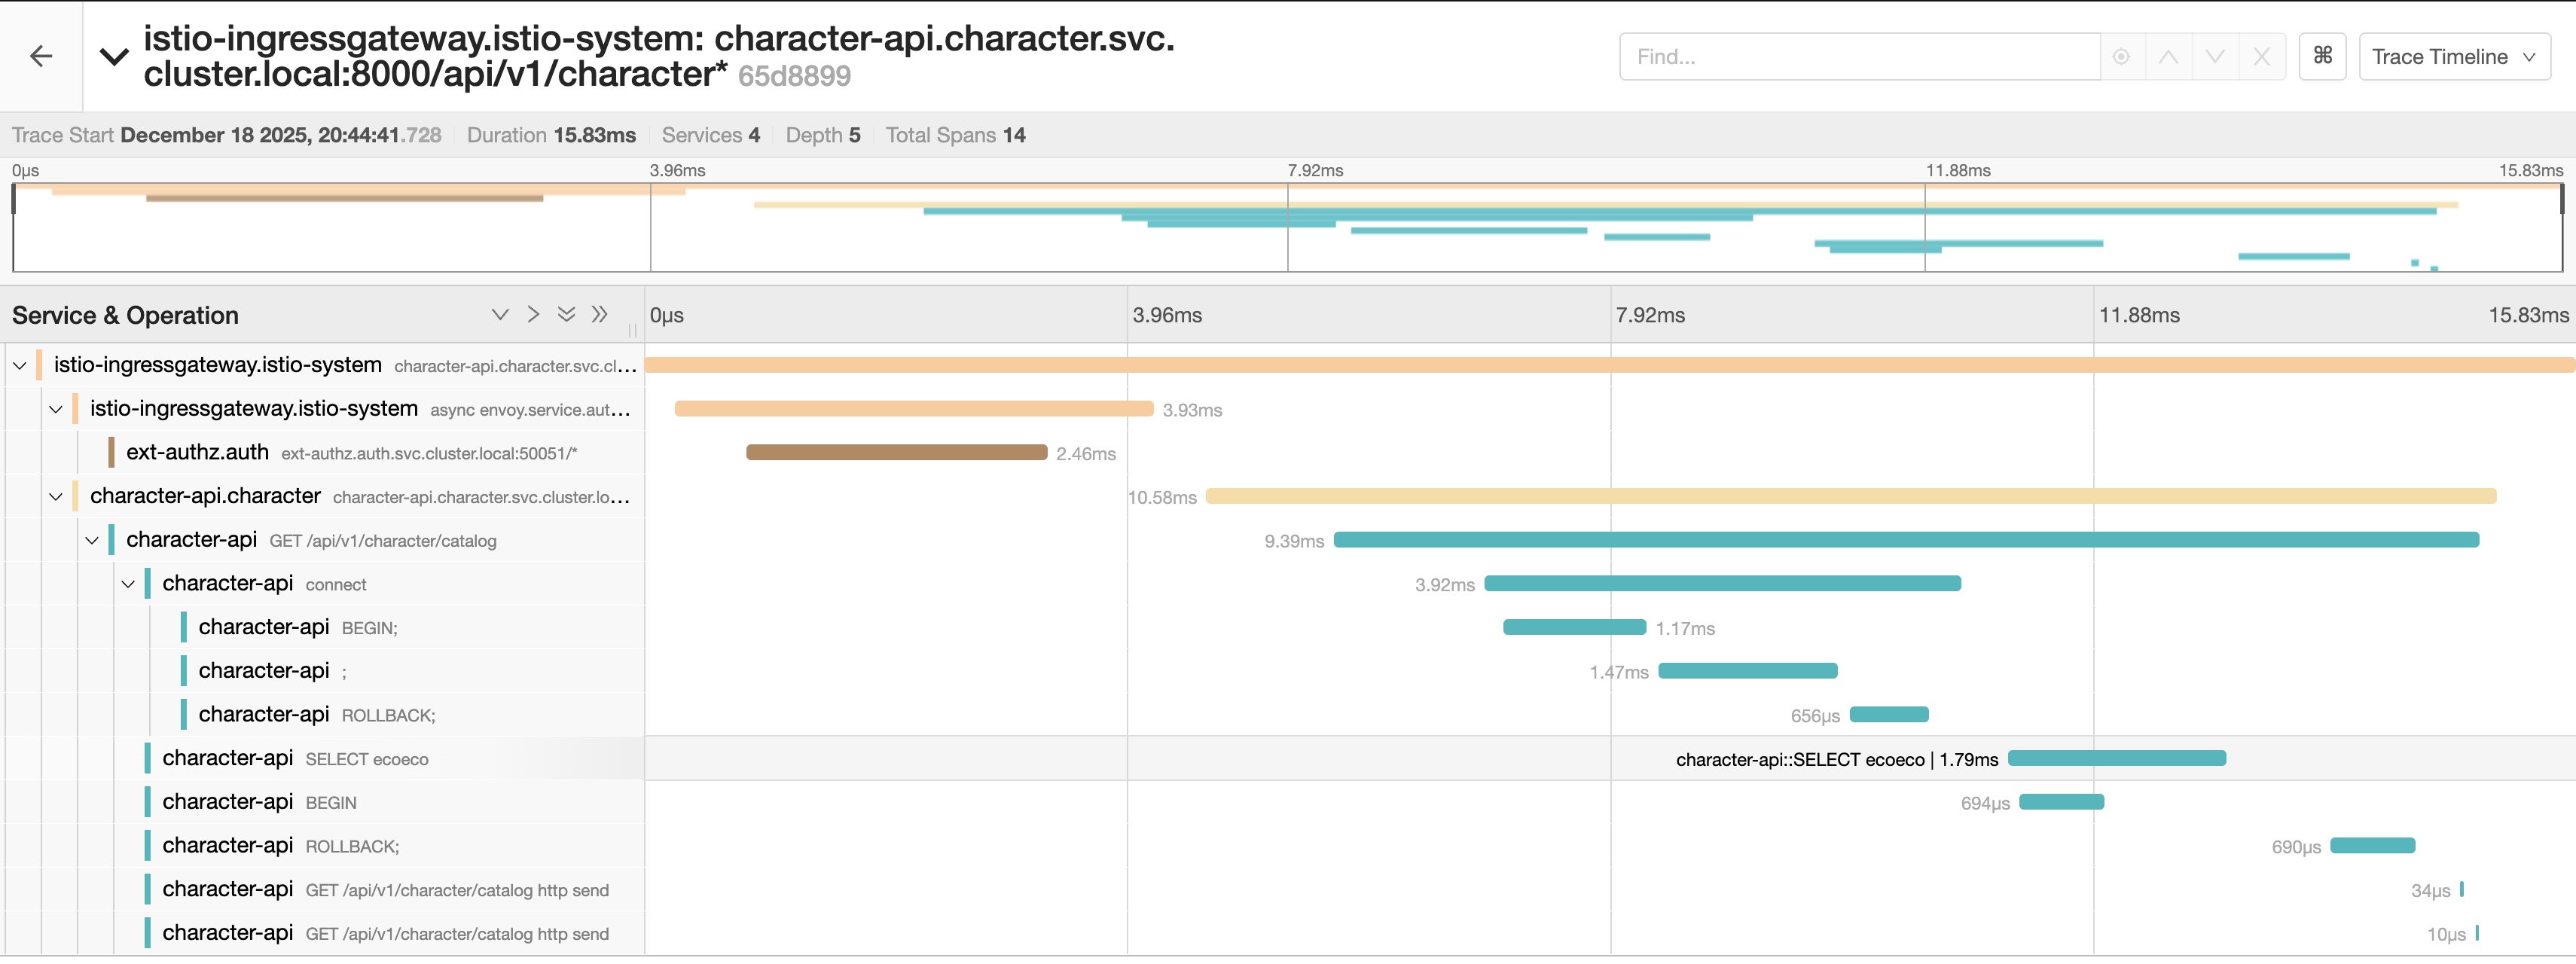Collapse character-api.character span children
This screenshot has height=964, width=2576.
coord(56,497)
